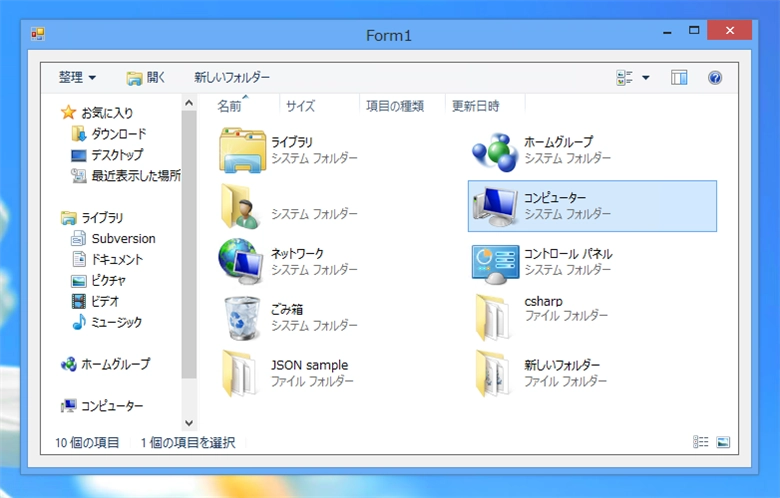The height and width of the screenshot is (498, 780).
Task: Select the 新しいフォルダー folder icon in list
Action: click(x=492, y=373)
